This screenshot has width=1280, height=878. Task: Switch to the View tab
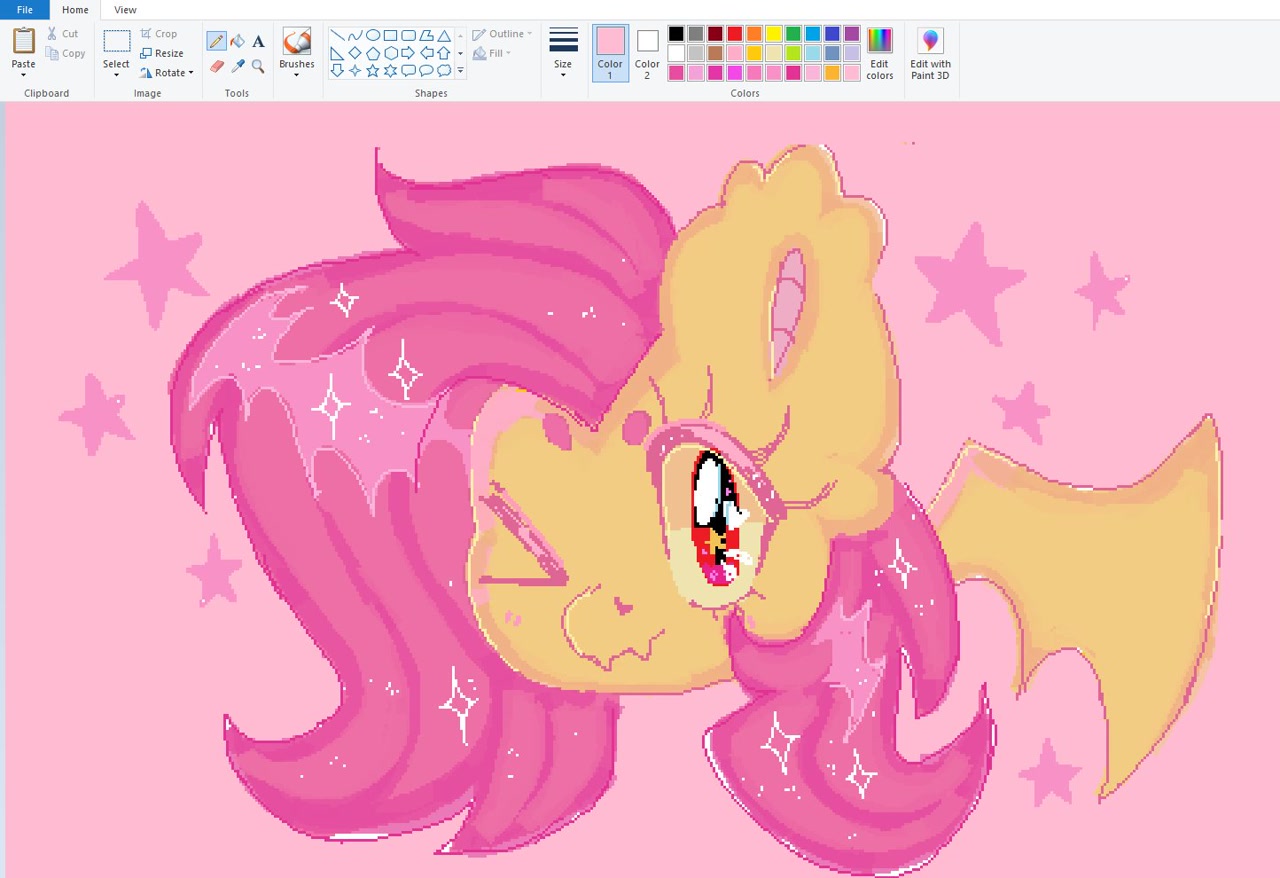click(124, 10)
